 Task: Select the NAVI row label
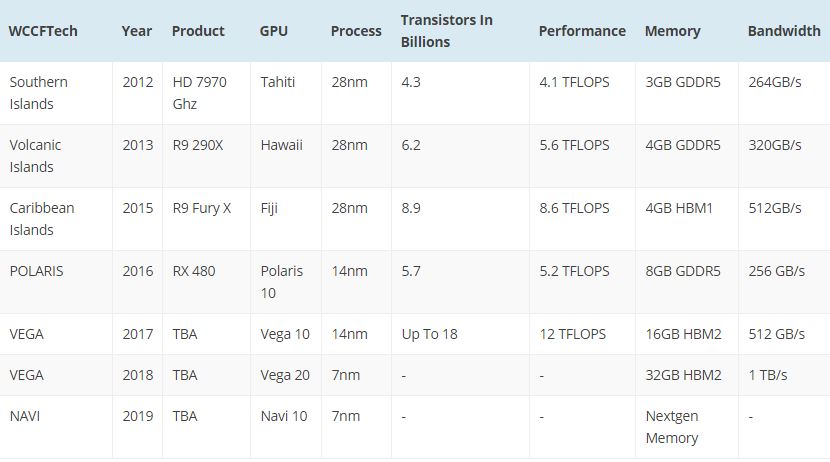coord(24,416)
